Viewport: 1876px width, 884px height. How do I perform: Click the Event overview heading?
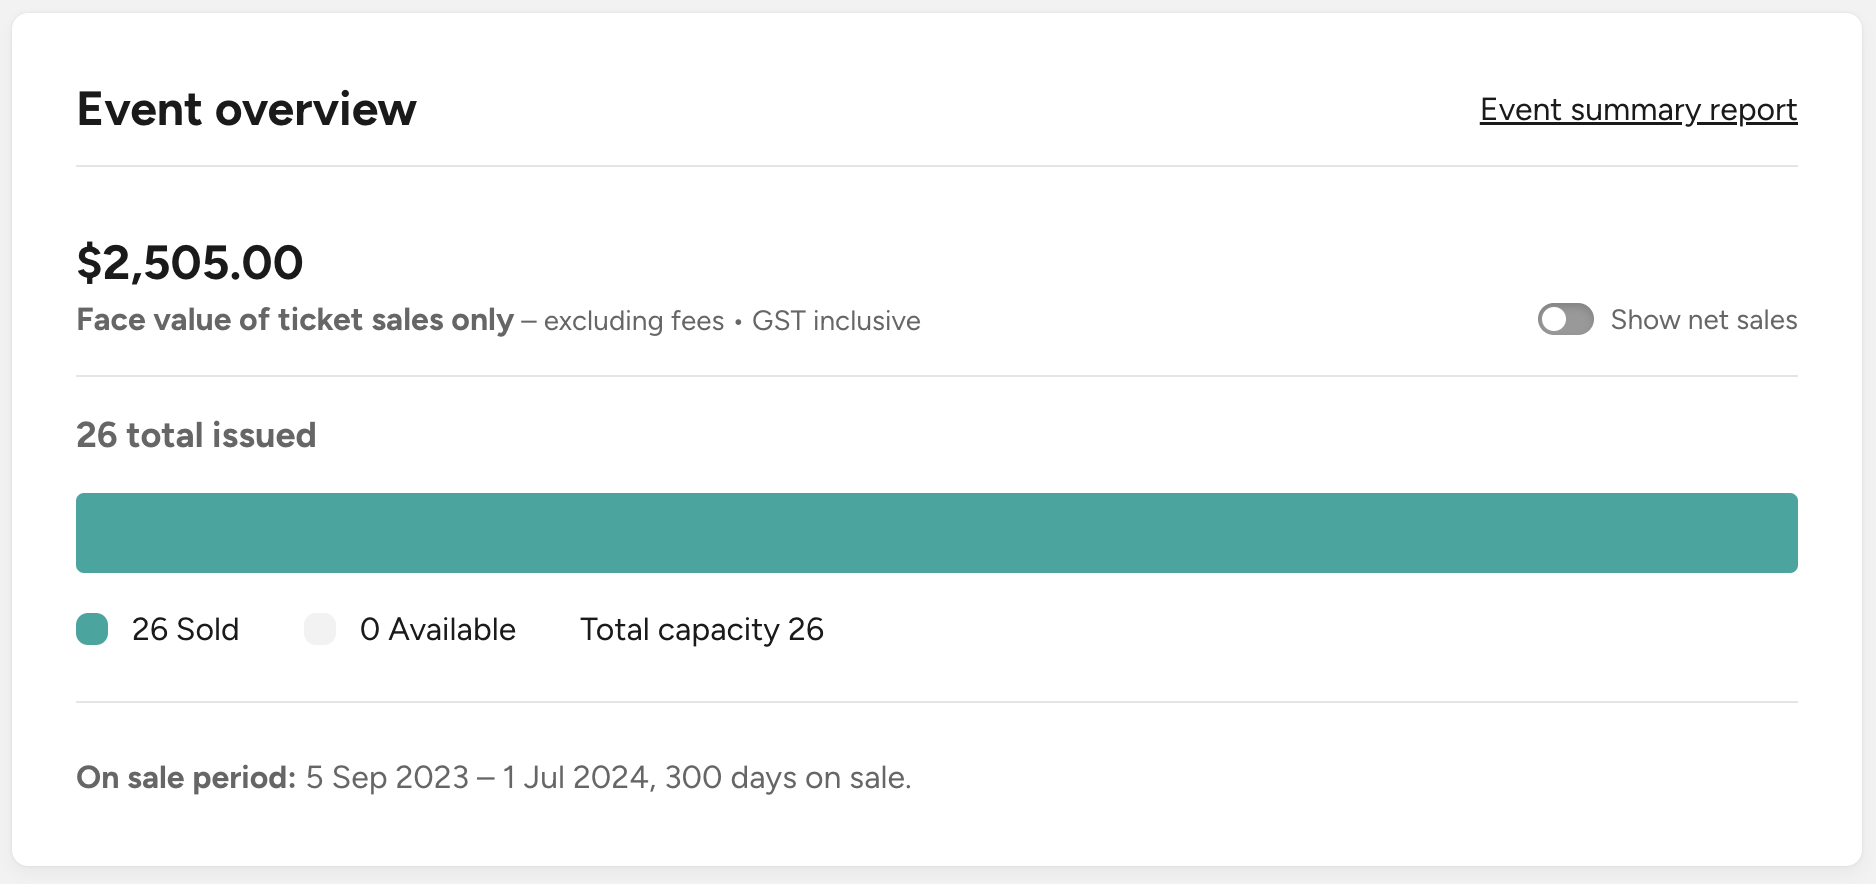(246, 109)
